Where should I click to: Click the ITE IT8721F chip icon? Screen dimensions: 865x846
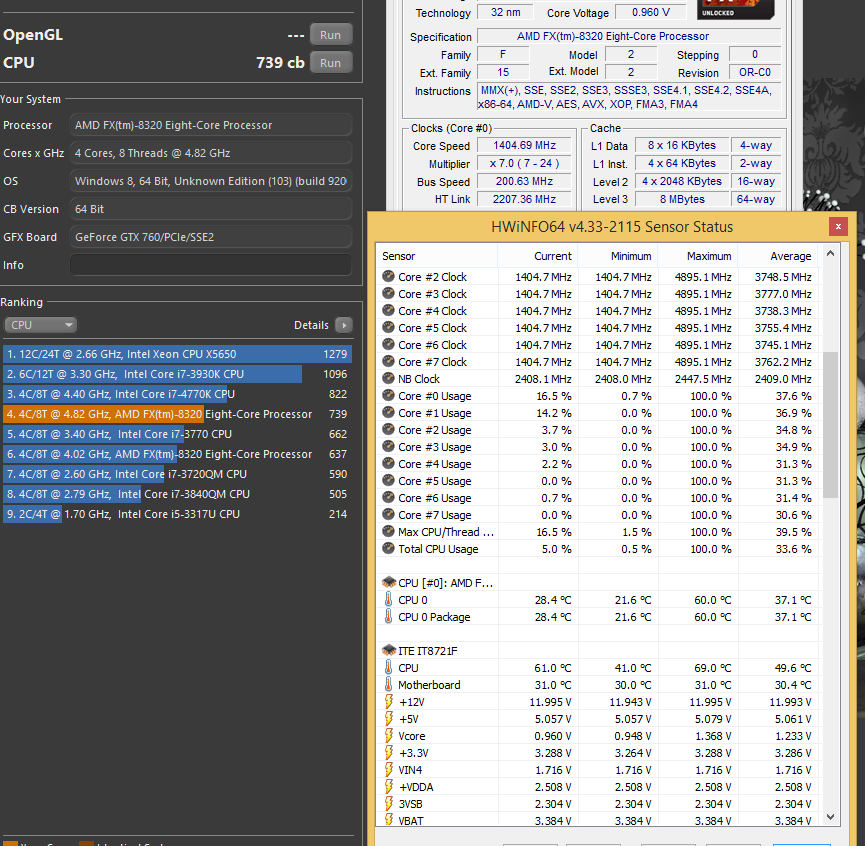coord(389,650)
